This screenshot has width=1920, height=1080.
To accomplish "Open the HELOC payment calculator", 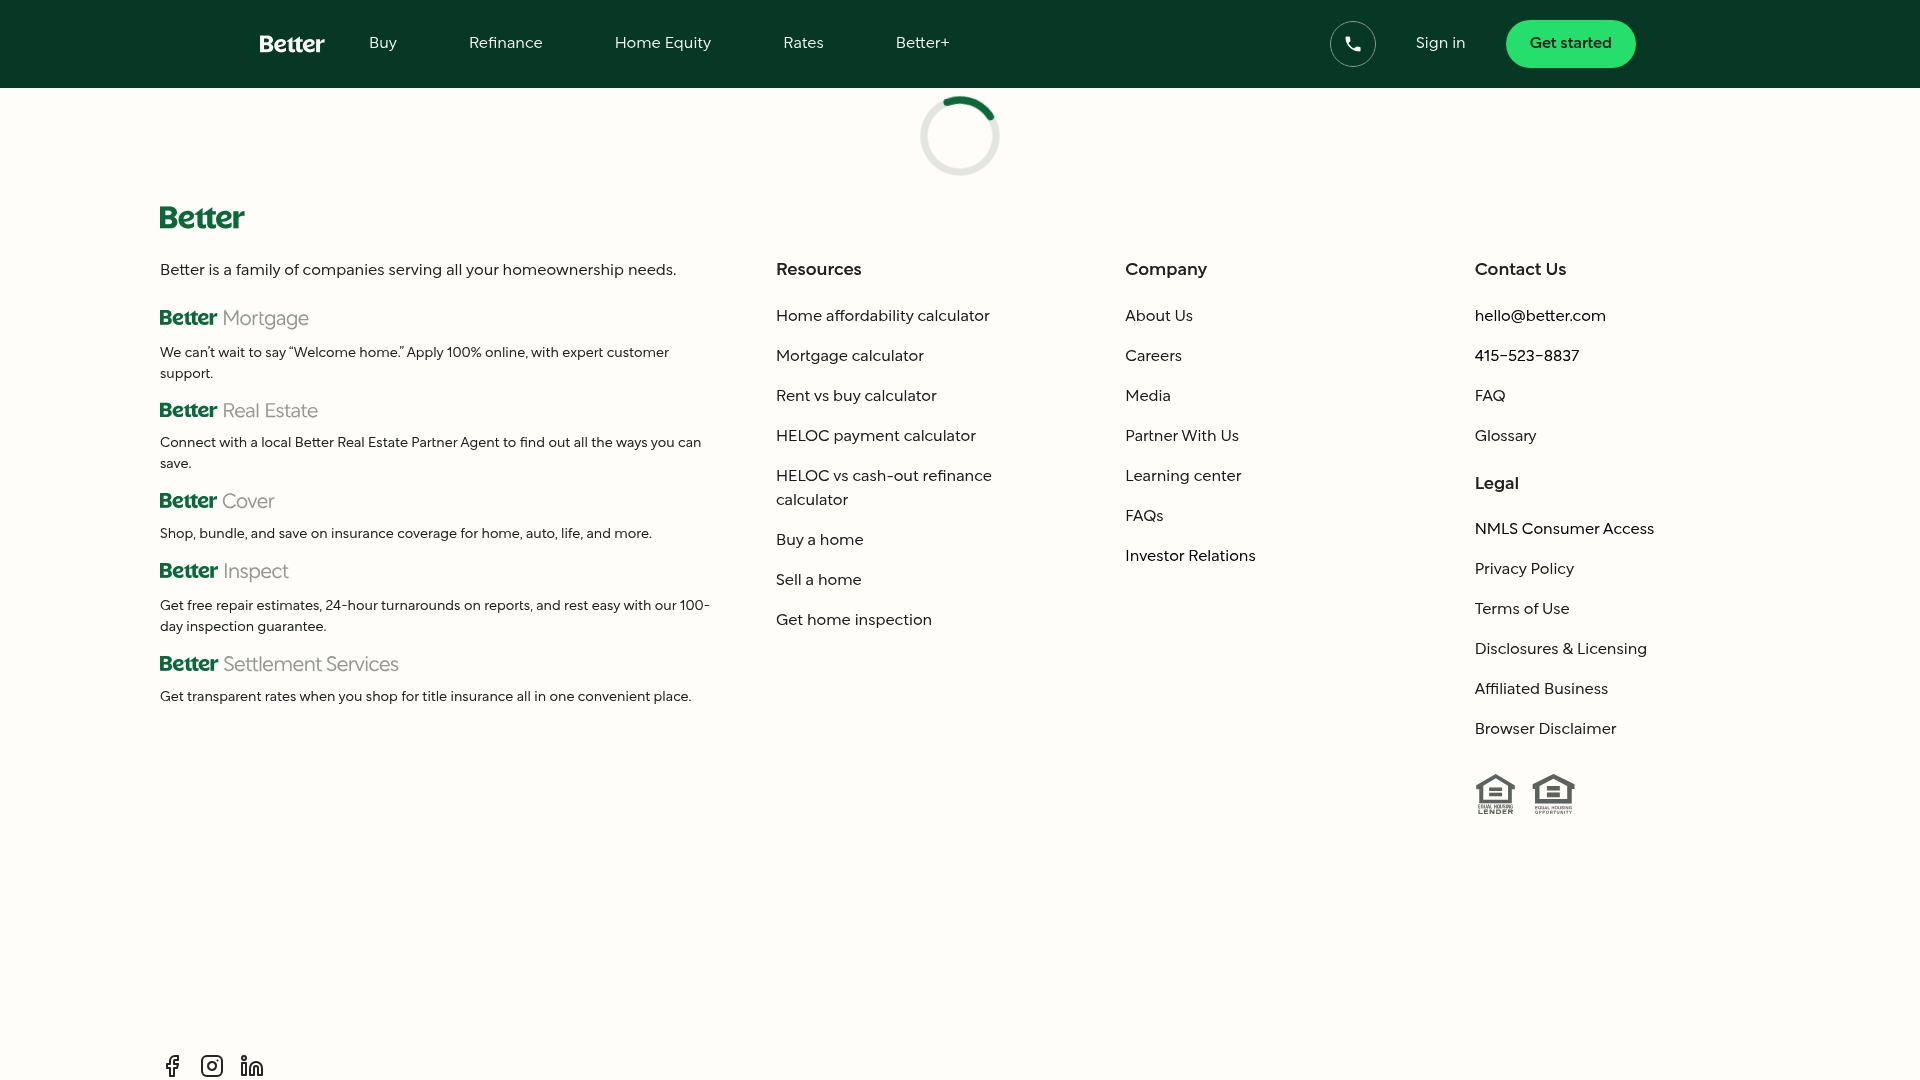I will (x=875, y=436).
